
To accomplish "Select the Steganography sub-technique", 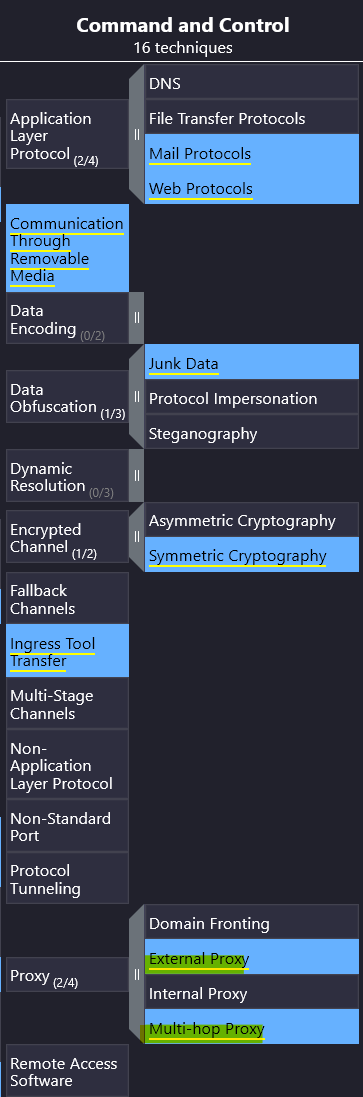I will coord(251,433).
